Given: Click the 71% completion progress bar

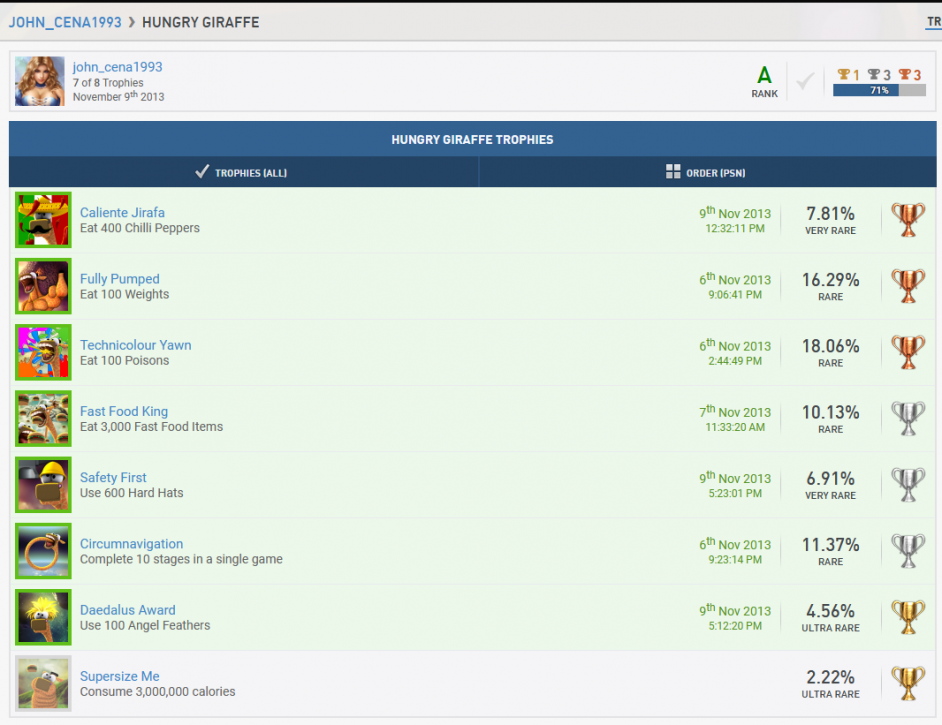Looking at the screenshot, I should click(x=879, y=90).
